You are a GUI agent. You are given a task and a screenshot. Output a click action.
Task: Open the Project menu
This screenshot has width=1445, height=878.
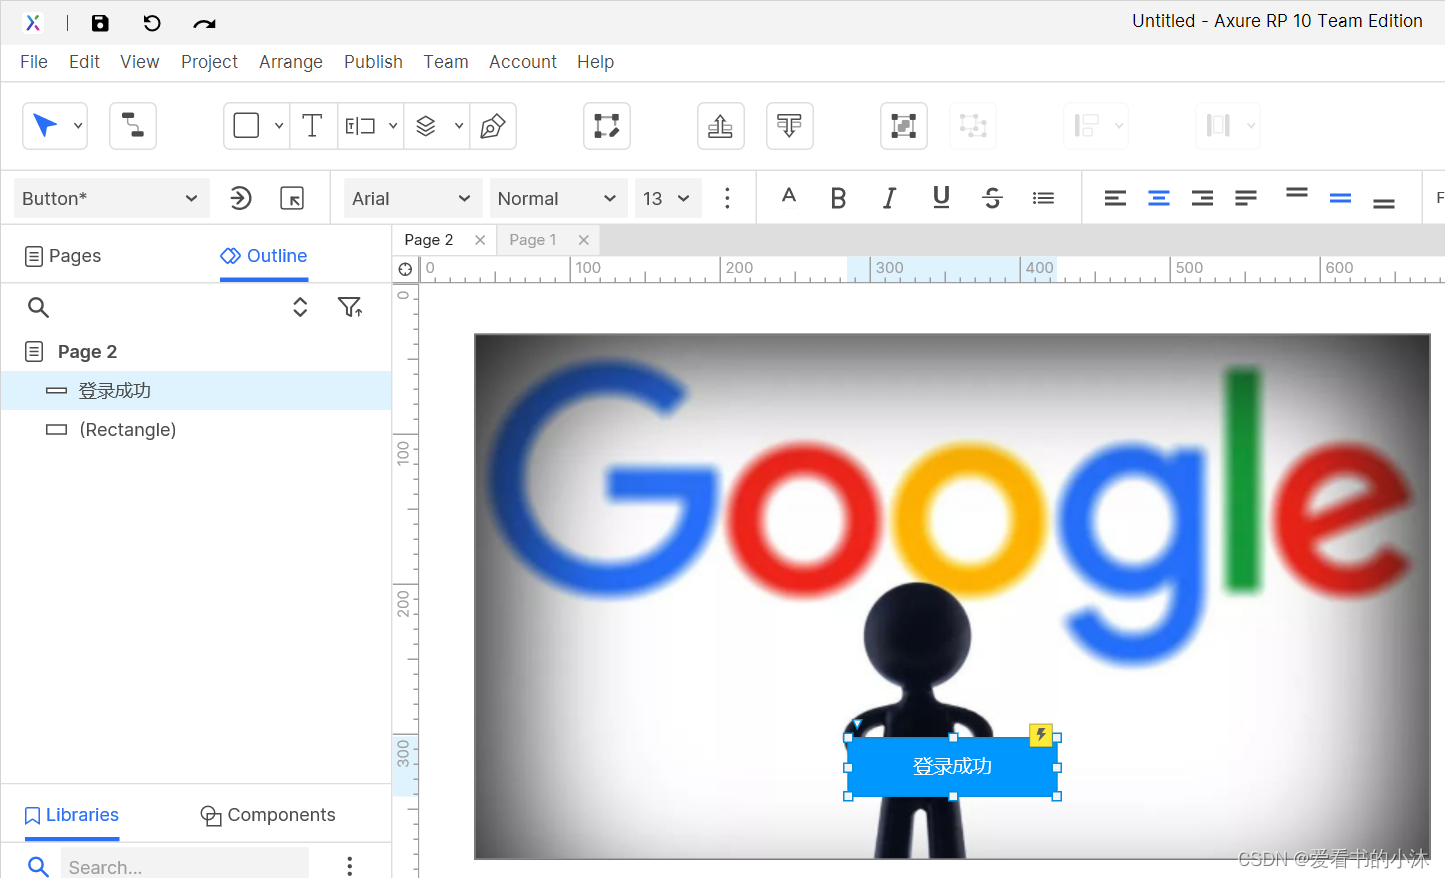click(209, 62)
